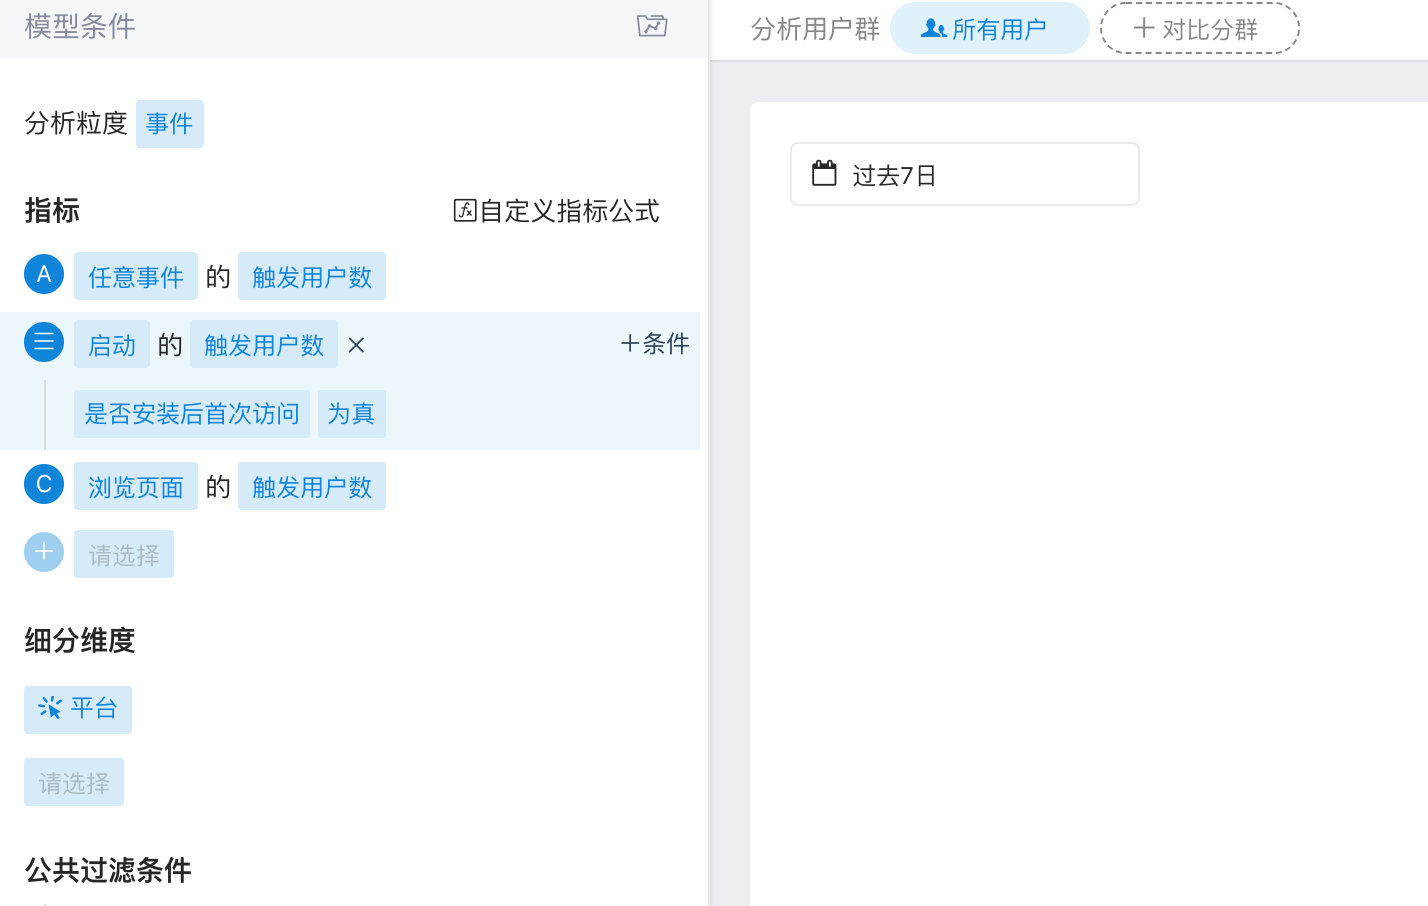Viewport: 1428px width, 906px height.
Task: Open the saved model chart folder icon
Action: point(652,26)
